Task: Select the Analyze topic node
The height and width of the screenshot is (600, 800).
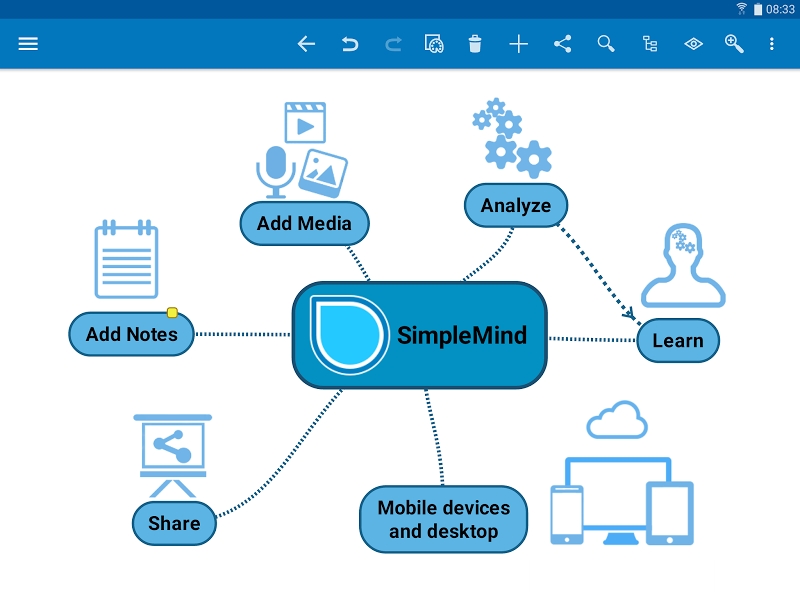Action: (516, 205)
